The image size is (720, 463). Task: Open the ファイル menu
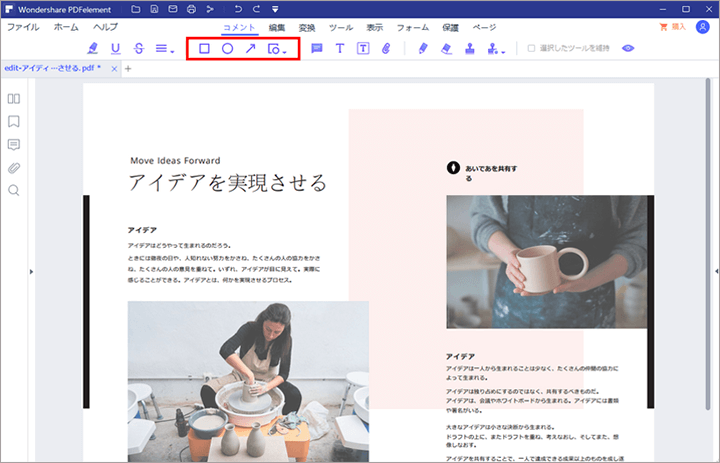(23, 27)
